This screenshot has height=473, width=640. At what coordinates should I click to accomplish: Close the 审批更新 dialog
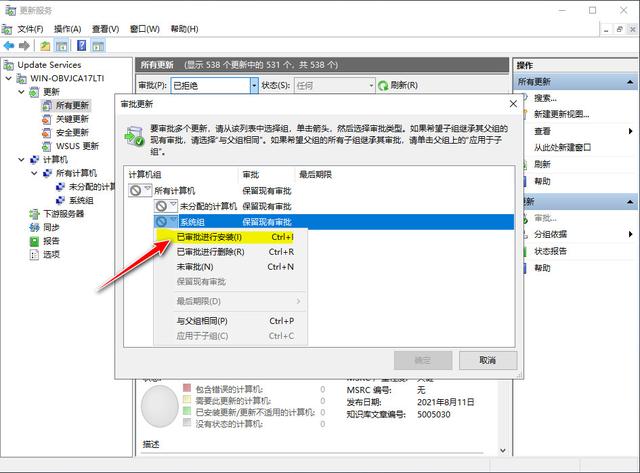click(x=513, y=104)
